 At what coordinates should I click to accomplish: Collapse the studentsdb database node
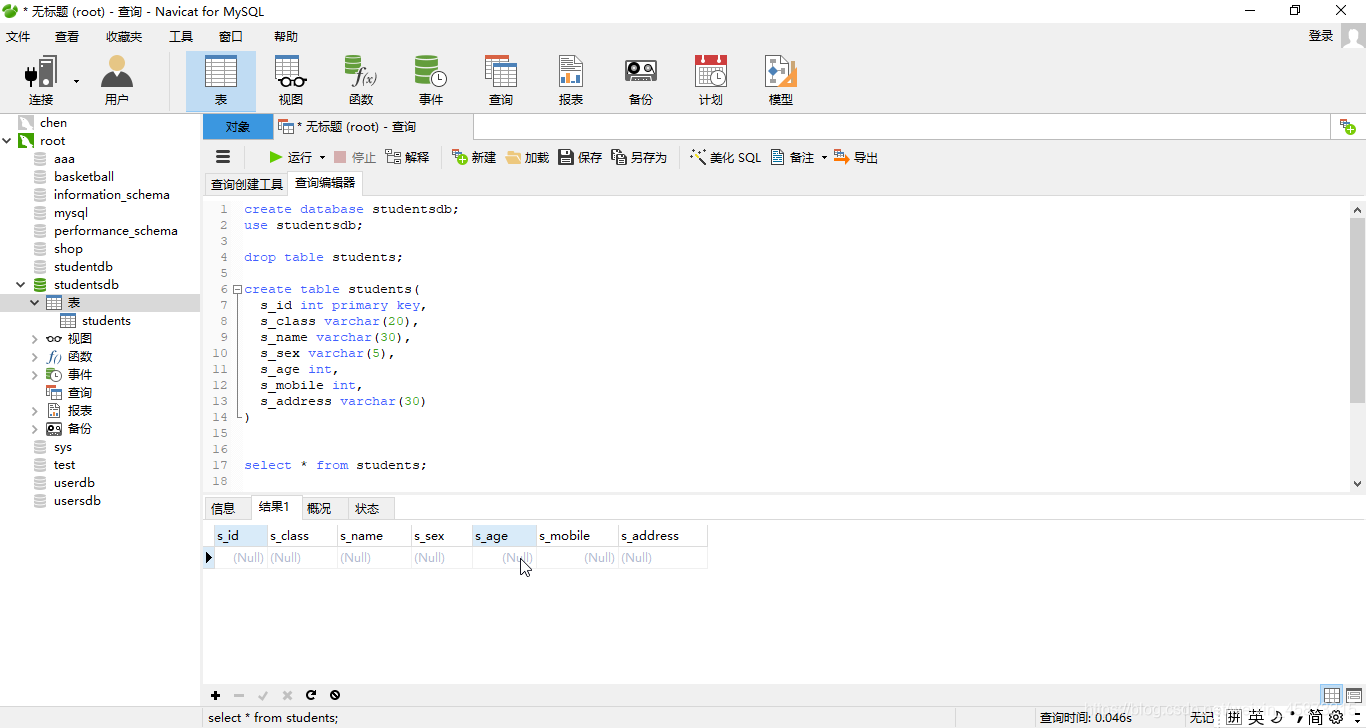pyautogui.click(x=21, y=285)
